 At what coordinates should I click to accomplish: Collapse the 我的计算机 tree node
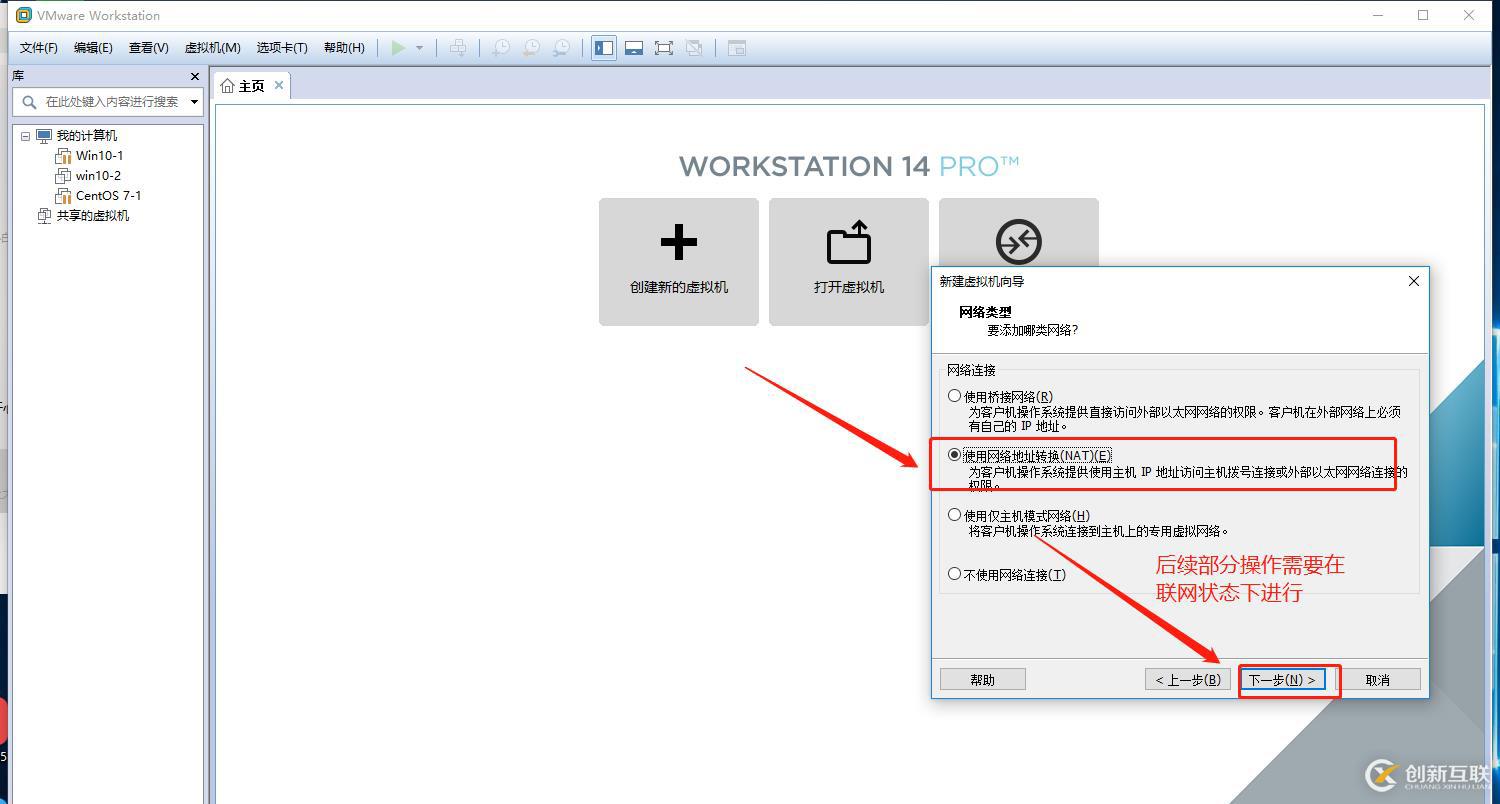[x=26, y=136]
